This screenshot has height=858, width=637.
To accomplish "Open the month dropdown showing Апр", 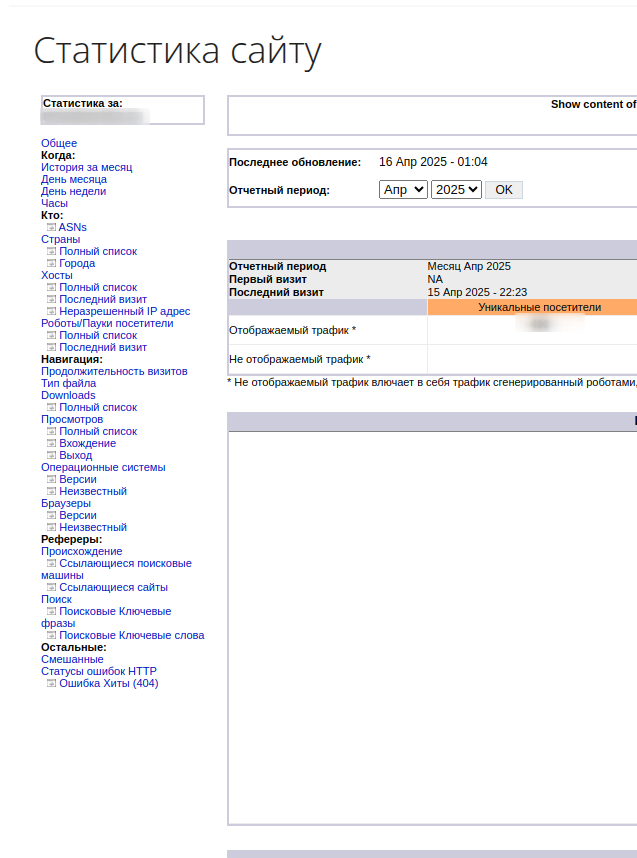I will click(403, 190).
